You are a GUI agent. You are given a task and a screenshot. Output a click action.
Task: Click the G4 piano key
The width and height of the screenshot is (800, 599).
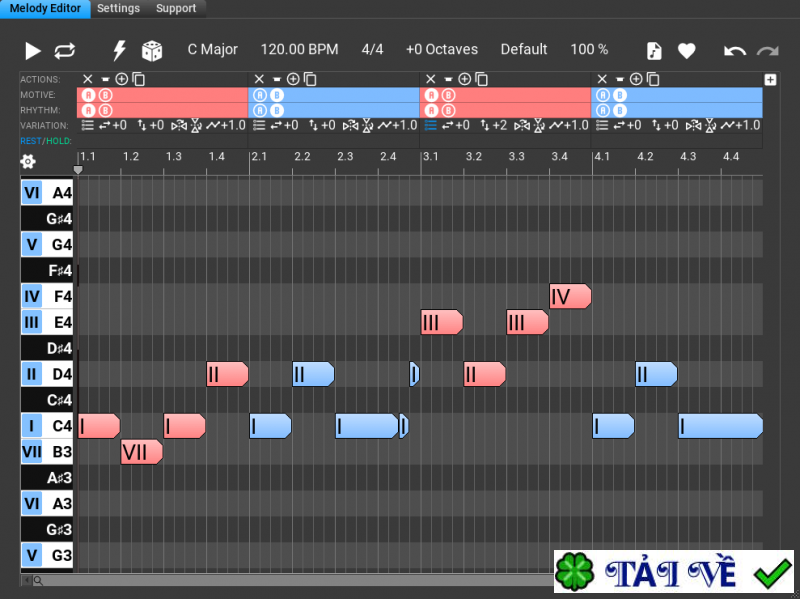coord(47,244)
